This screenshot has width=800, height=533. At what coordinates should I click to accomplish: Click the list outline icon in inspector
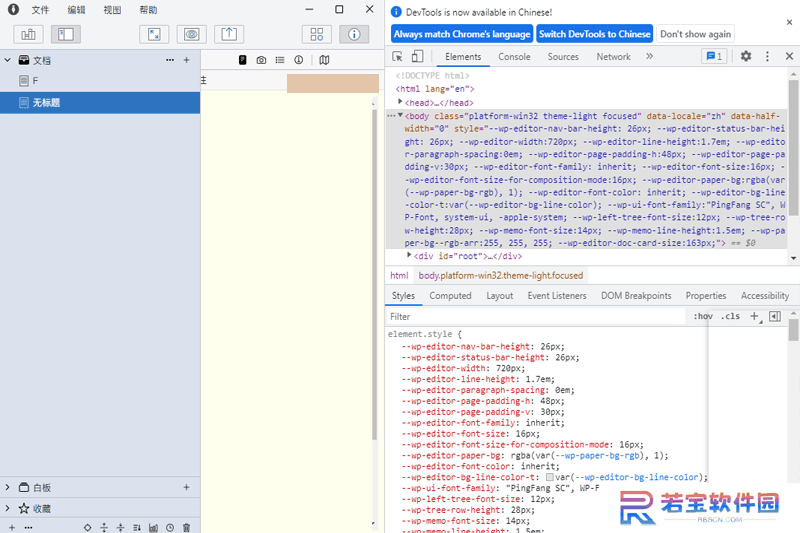(280, 60)
